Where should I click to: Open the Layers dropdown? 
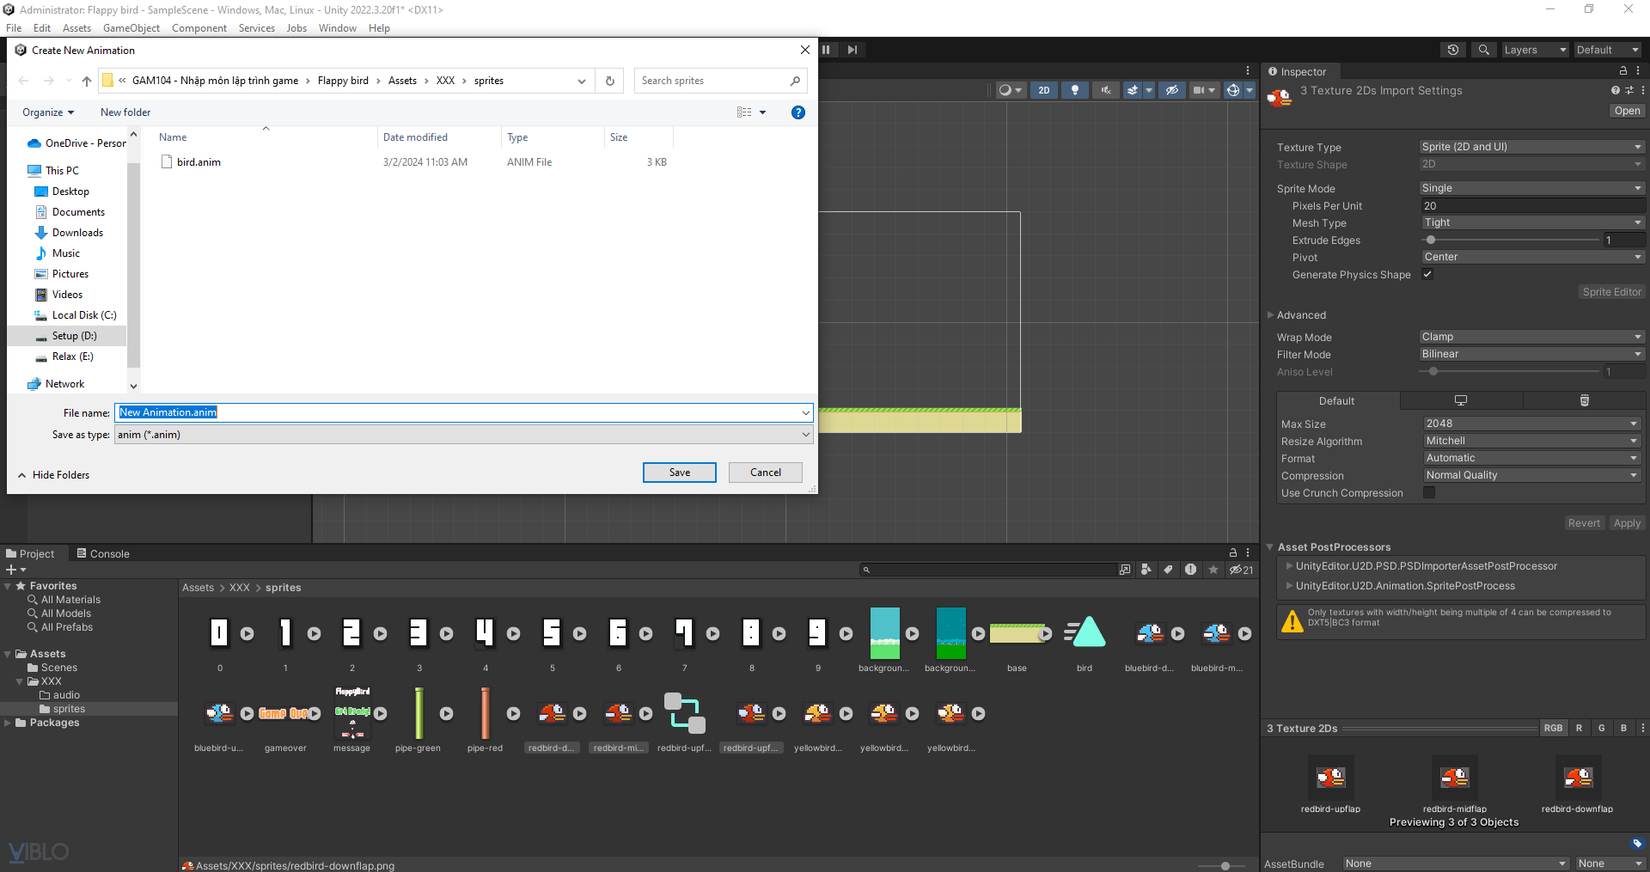1535,50
